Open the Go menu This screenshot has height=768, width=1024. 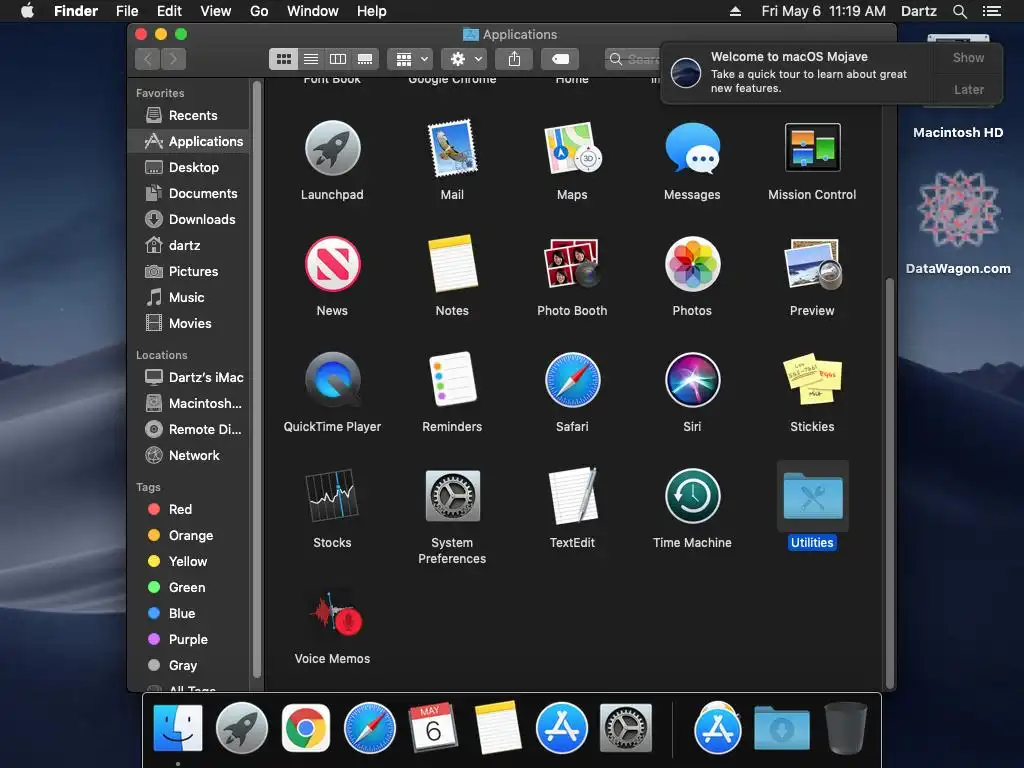(x=259, y=11)
